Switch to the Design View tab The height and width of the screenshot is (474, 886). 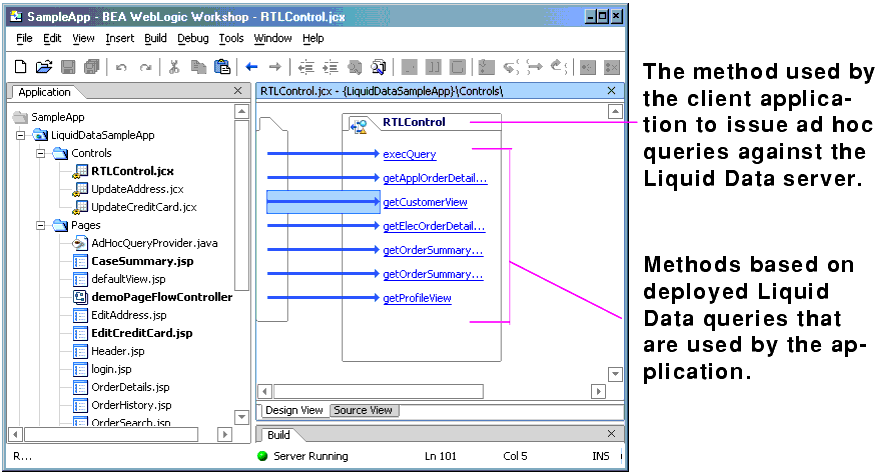coord(294,411)
